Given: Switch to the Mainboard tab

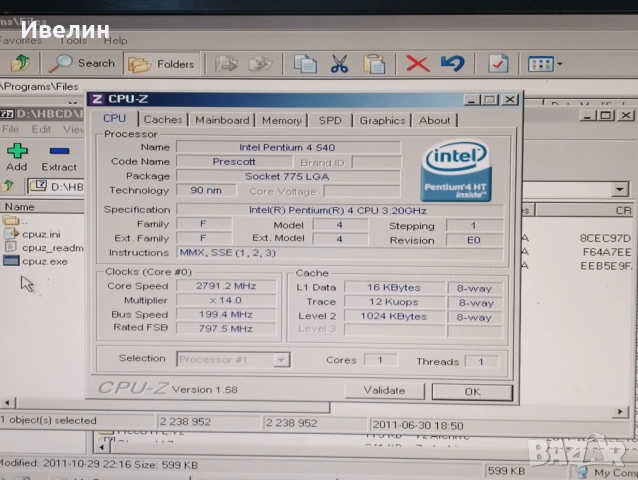Looking at the screenshot, I should [x=222, y=120].
